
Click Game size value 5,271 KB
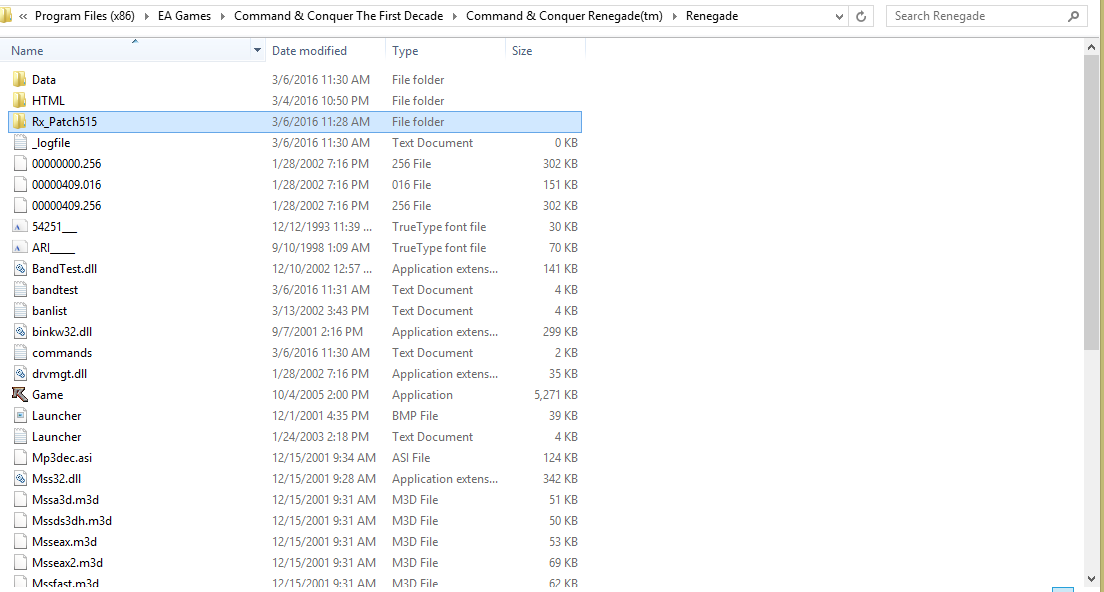click(556, 395)
